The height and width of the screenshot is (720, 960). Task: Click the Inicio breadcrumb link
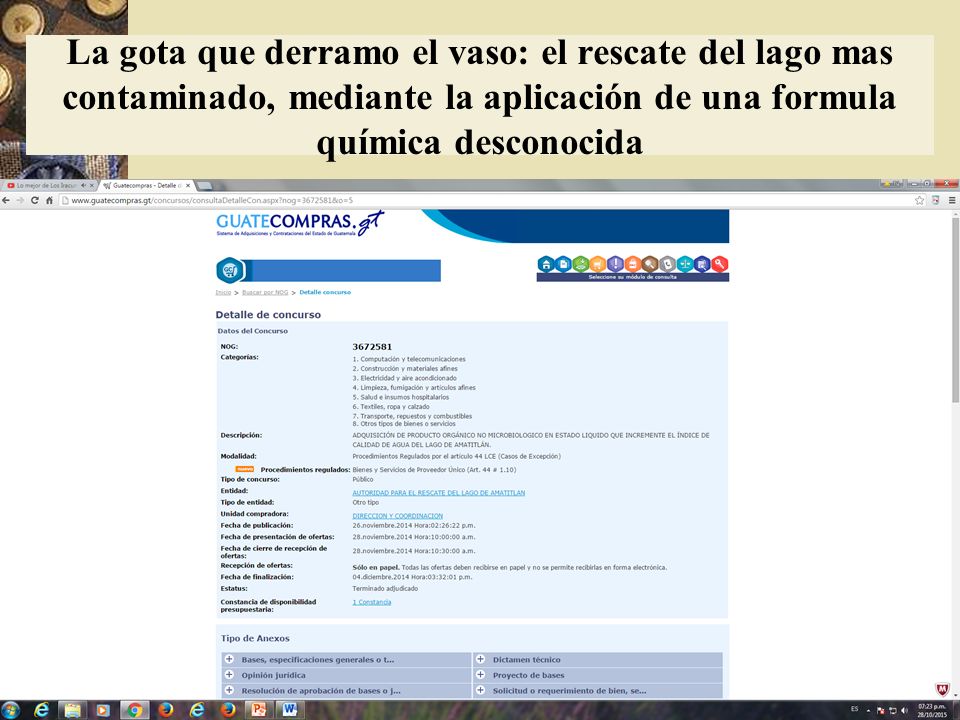[x=223, y=292]
